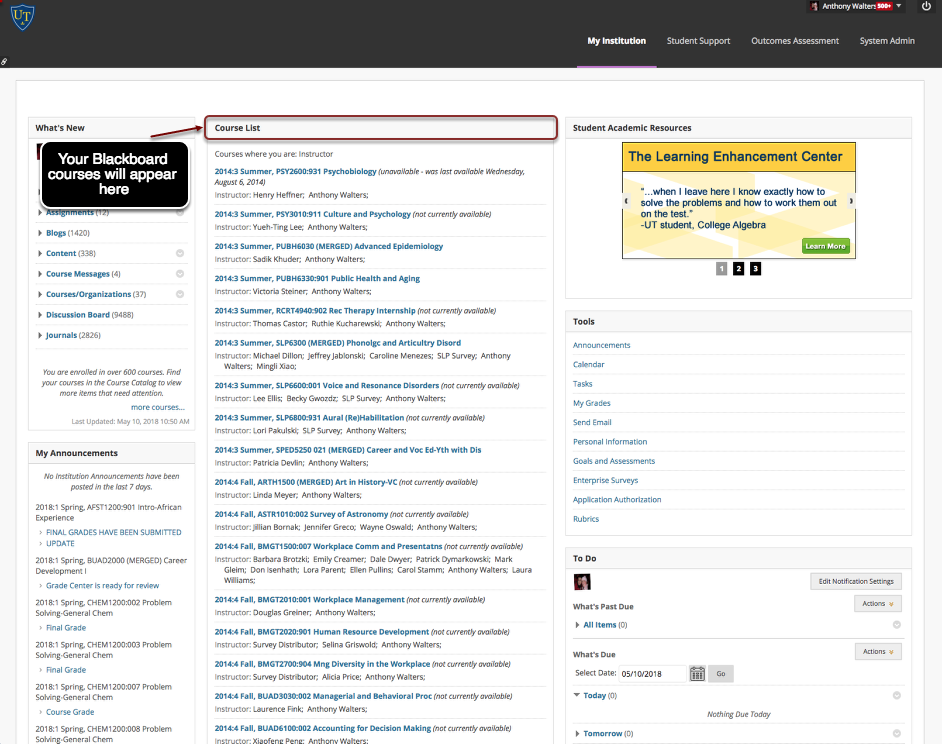Click the UT shield logo
Screen dimensions: 942x744
point(22,17)
